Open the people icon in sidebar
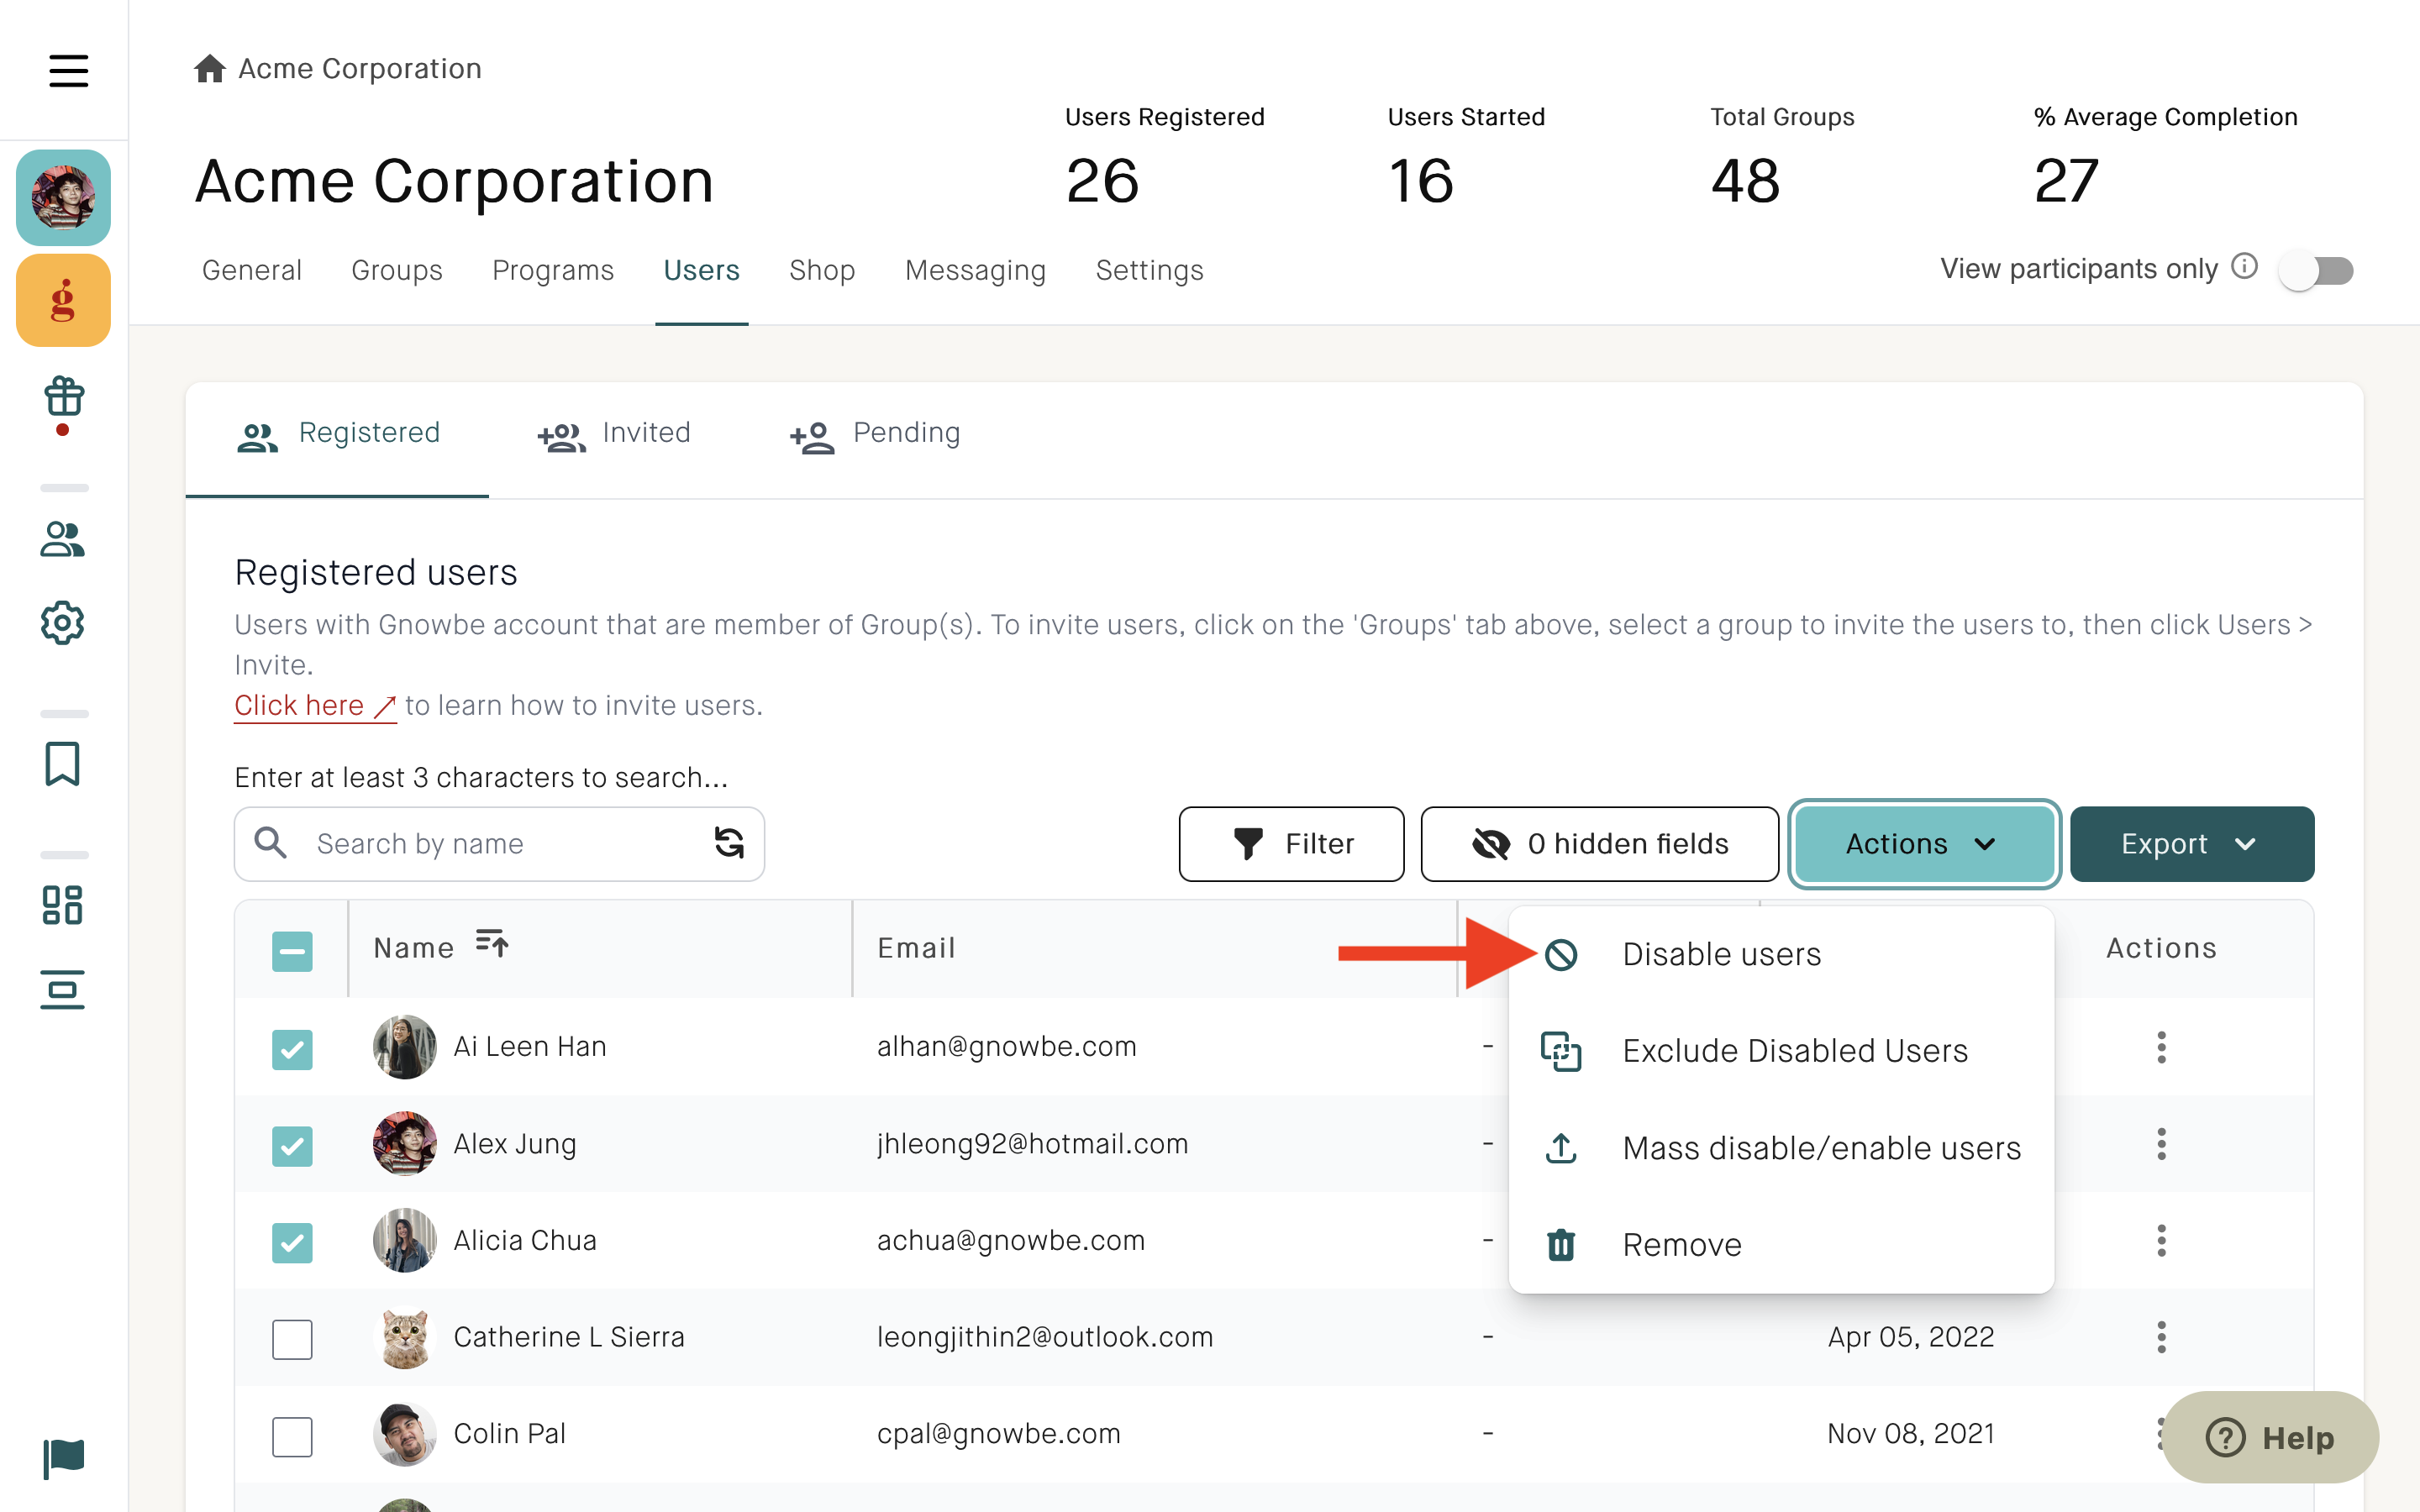The width and height of the screenshot is (2420, 1512). (x=63, y=539)
